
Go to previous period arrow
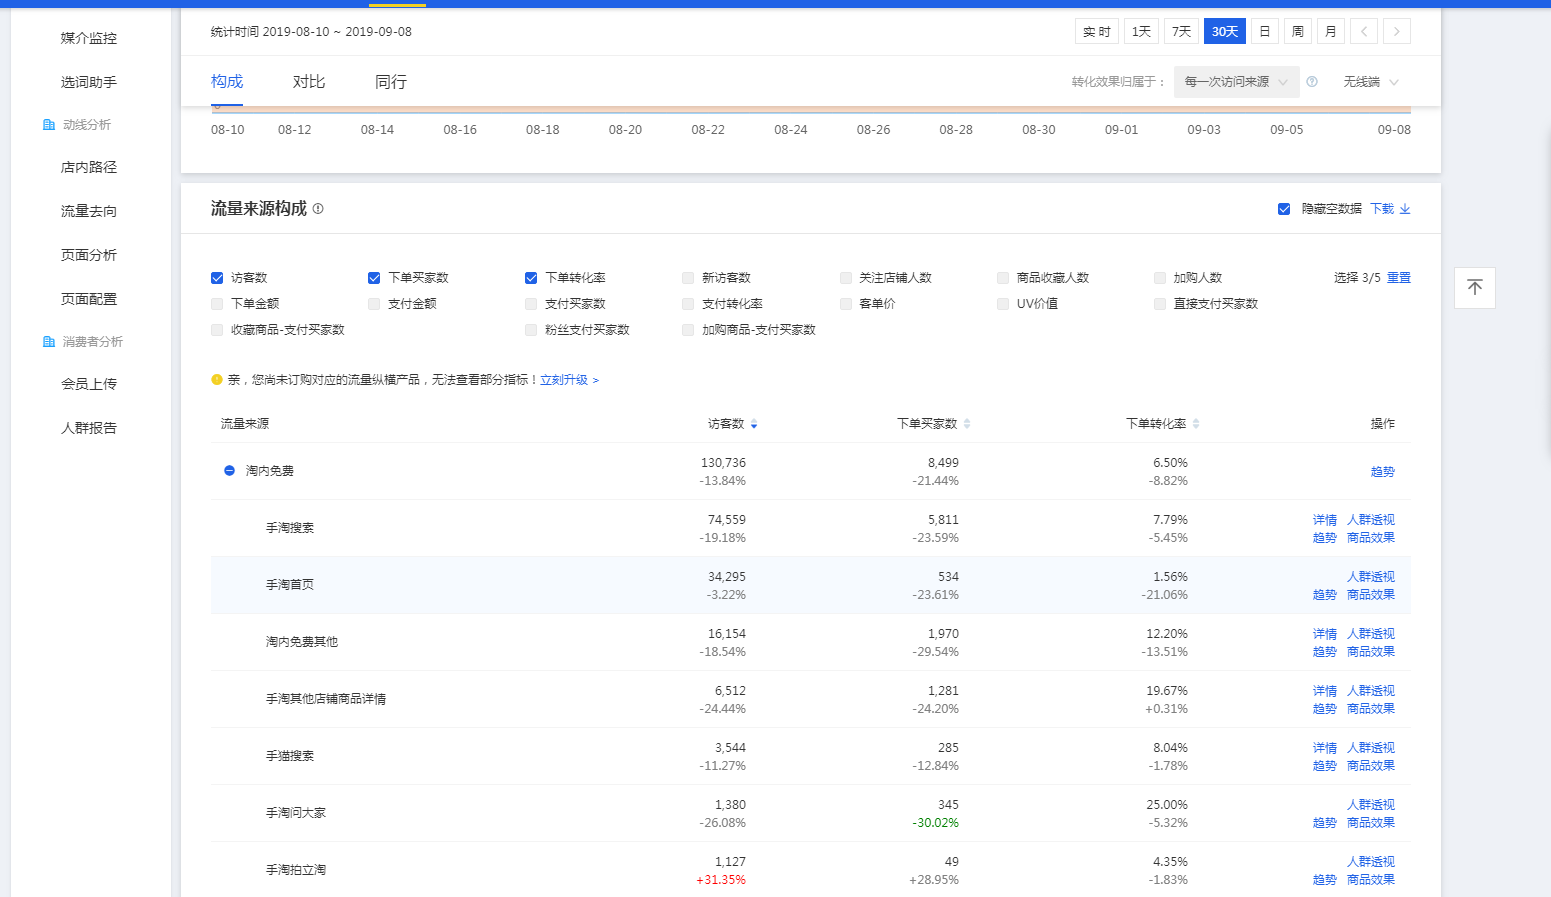tap(1364, 32)
